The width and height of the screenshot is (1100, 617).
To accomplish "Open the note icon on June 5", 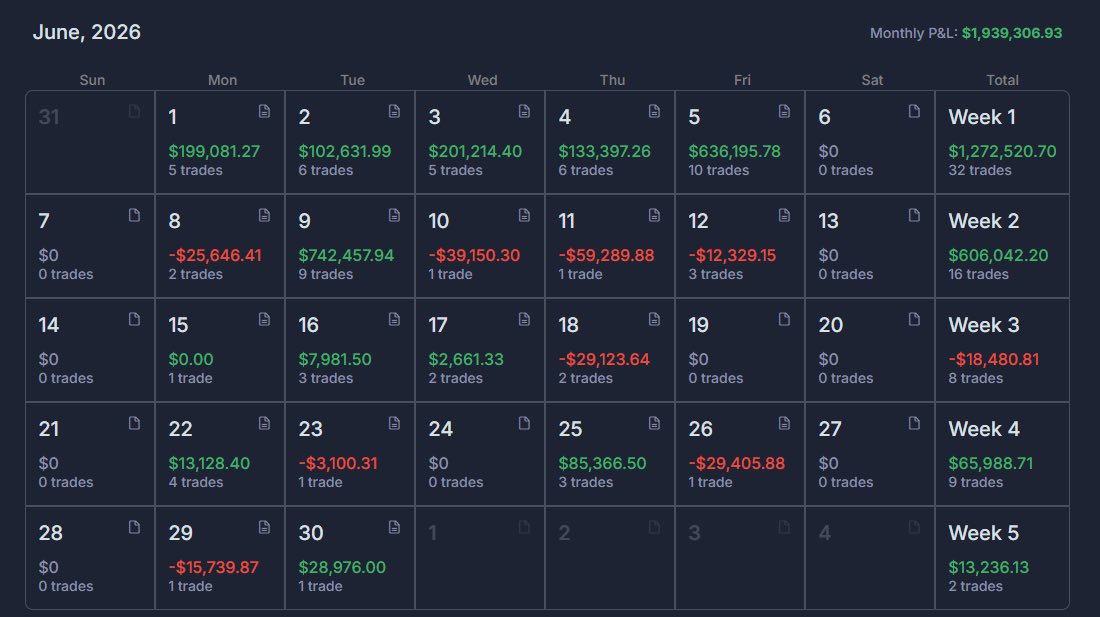I will point(784,111).
